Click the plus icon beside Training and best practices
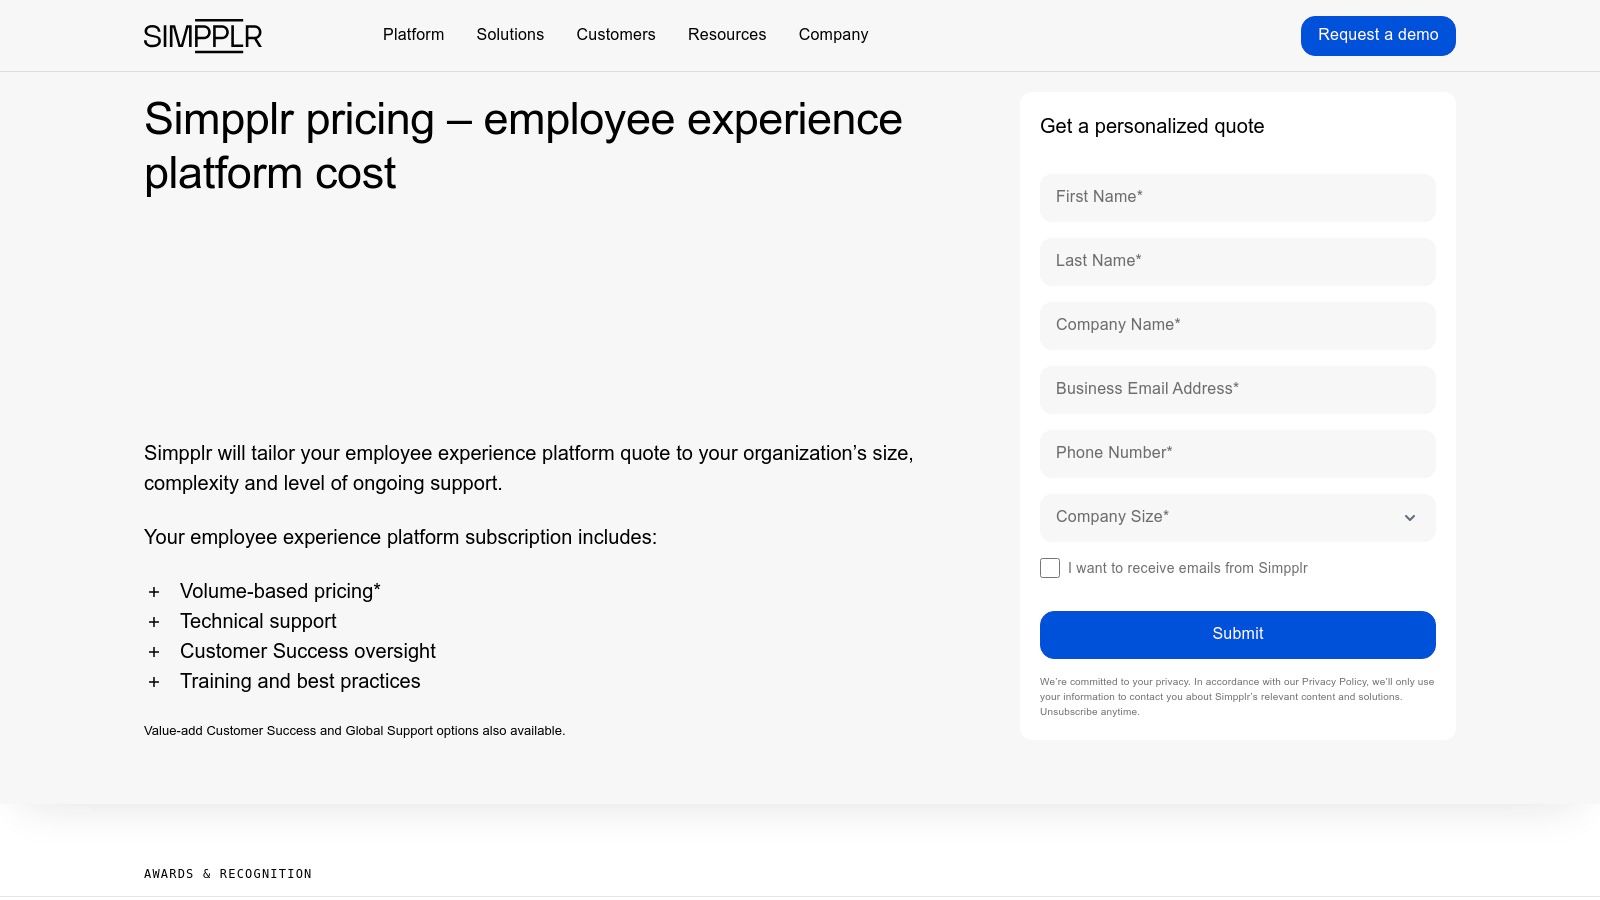 154,682
